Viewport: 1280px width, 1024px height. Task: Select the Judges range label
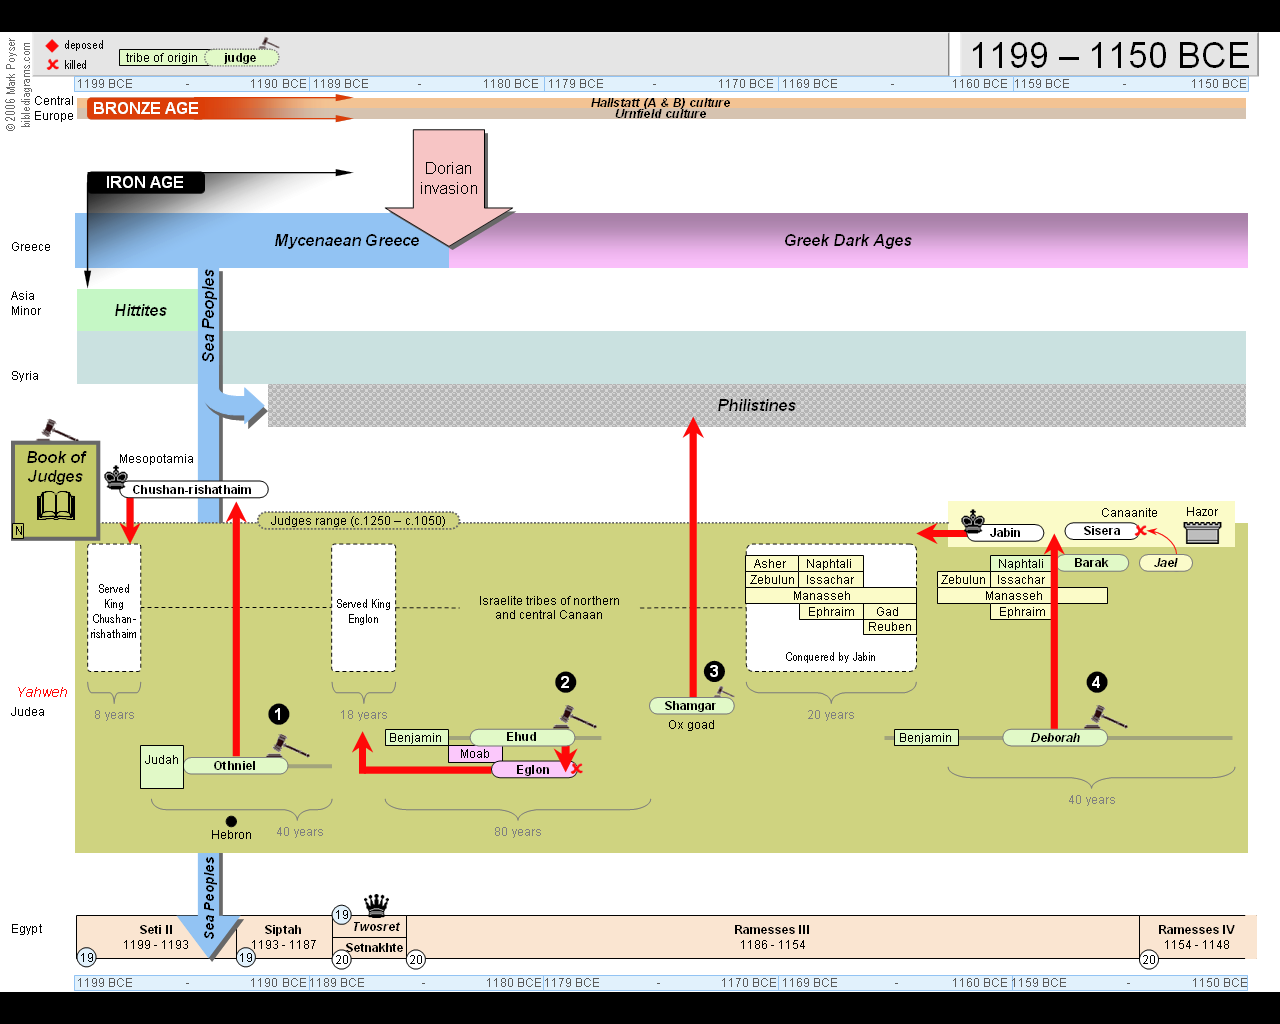pyautogui.click(x=358, y=521)
